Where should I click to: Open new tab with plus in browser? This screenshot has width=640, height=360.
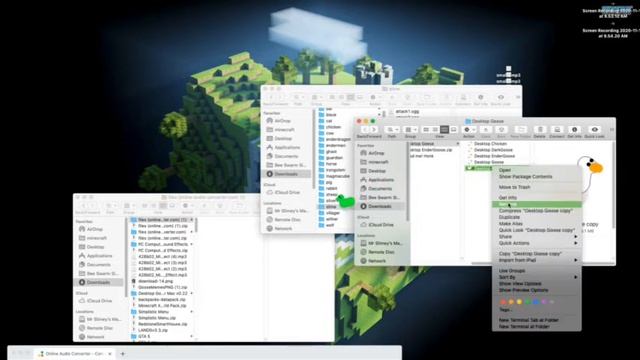122,354
